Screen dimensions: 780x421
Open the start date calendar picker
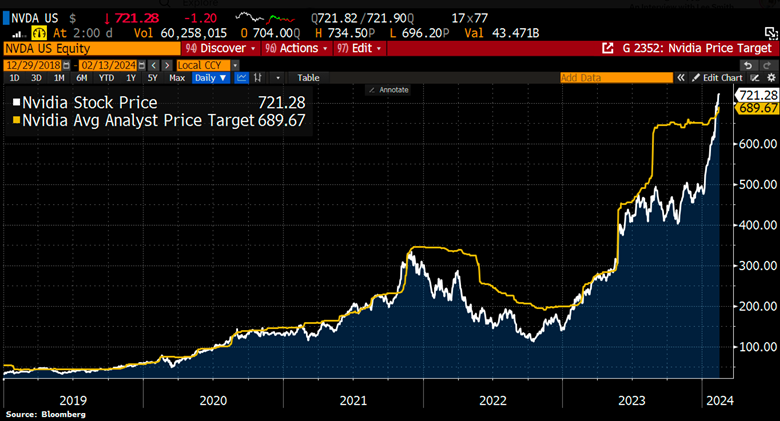click(x=66, y=66)
